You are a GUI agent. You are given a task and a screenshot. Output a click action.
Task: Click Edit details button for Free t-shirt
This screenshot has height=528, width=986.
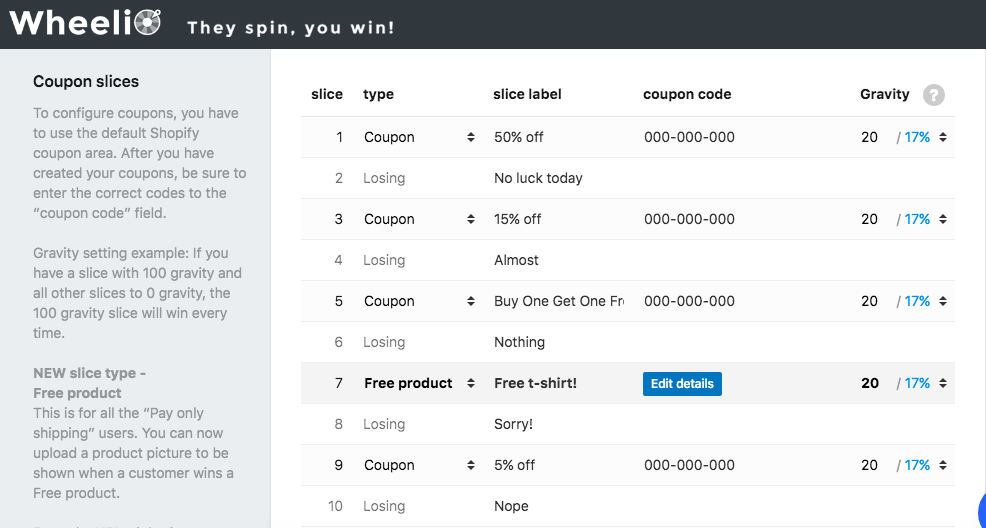pos(682,384)
